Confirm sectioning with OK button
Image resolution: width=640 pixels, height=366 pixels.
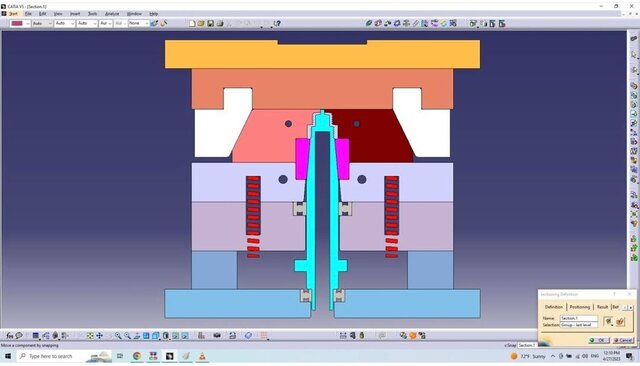[x=598, y=340]
